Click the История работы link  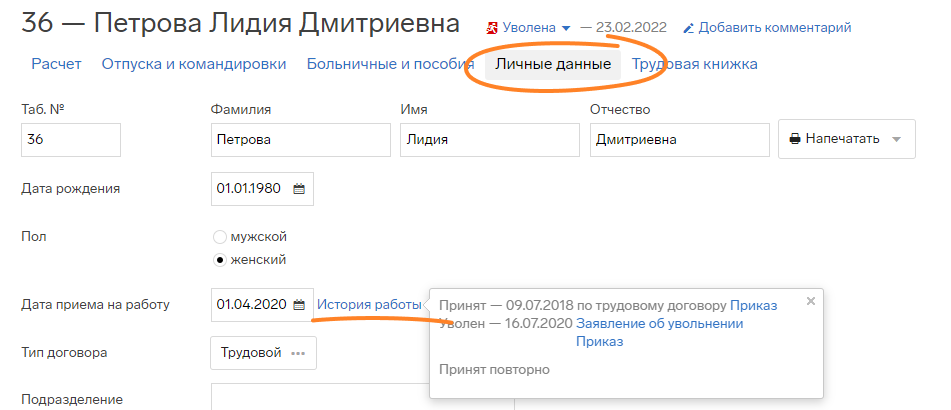tap(369, 304)
